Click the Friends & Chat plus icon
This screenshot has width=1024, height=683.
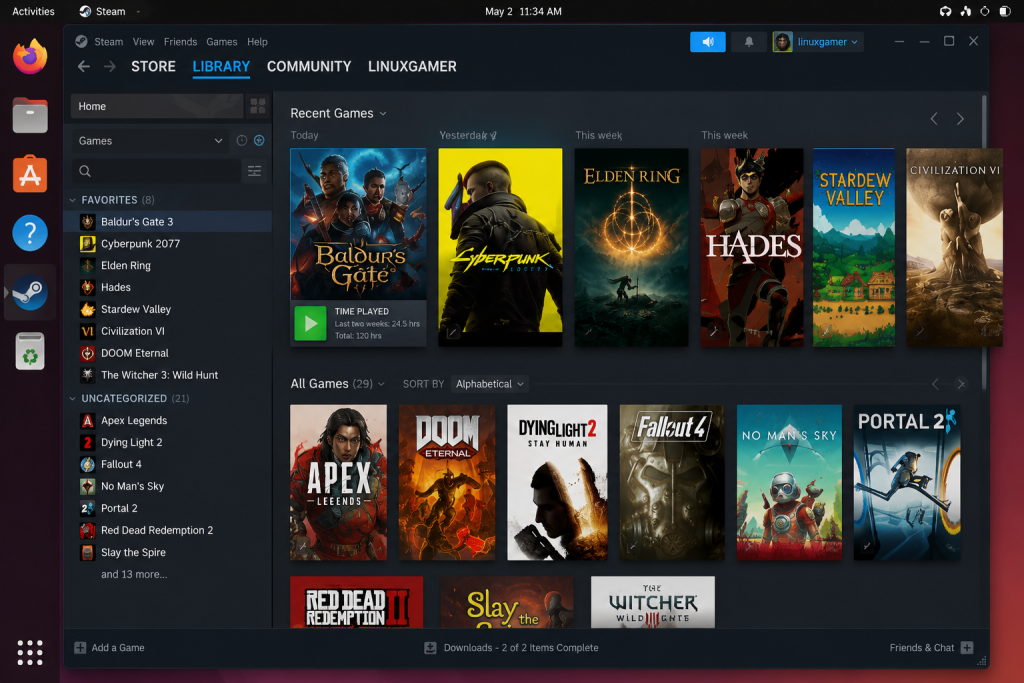(967, 648)
